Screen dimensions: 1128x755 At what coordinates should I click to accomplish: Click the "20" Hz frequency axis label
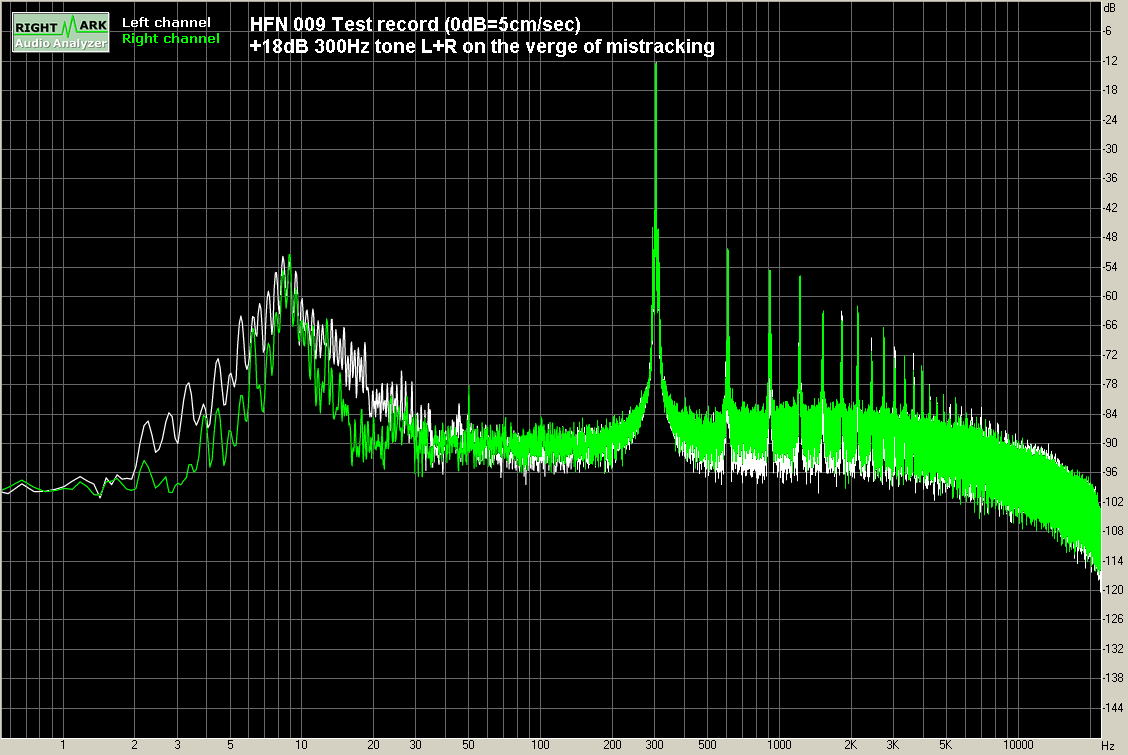click(373, 745)
